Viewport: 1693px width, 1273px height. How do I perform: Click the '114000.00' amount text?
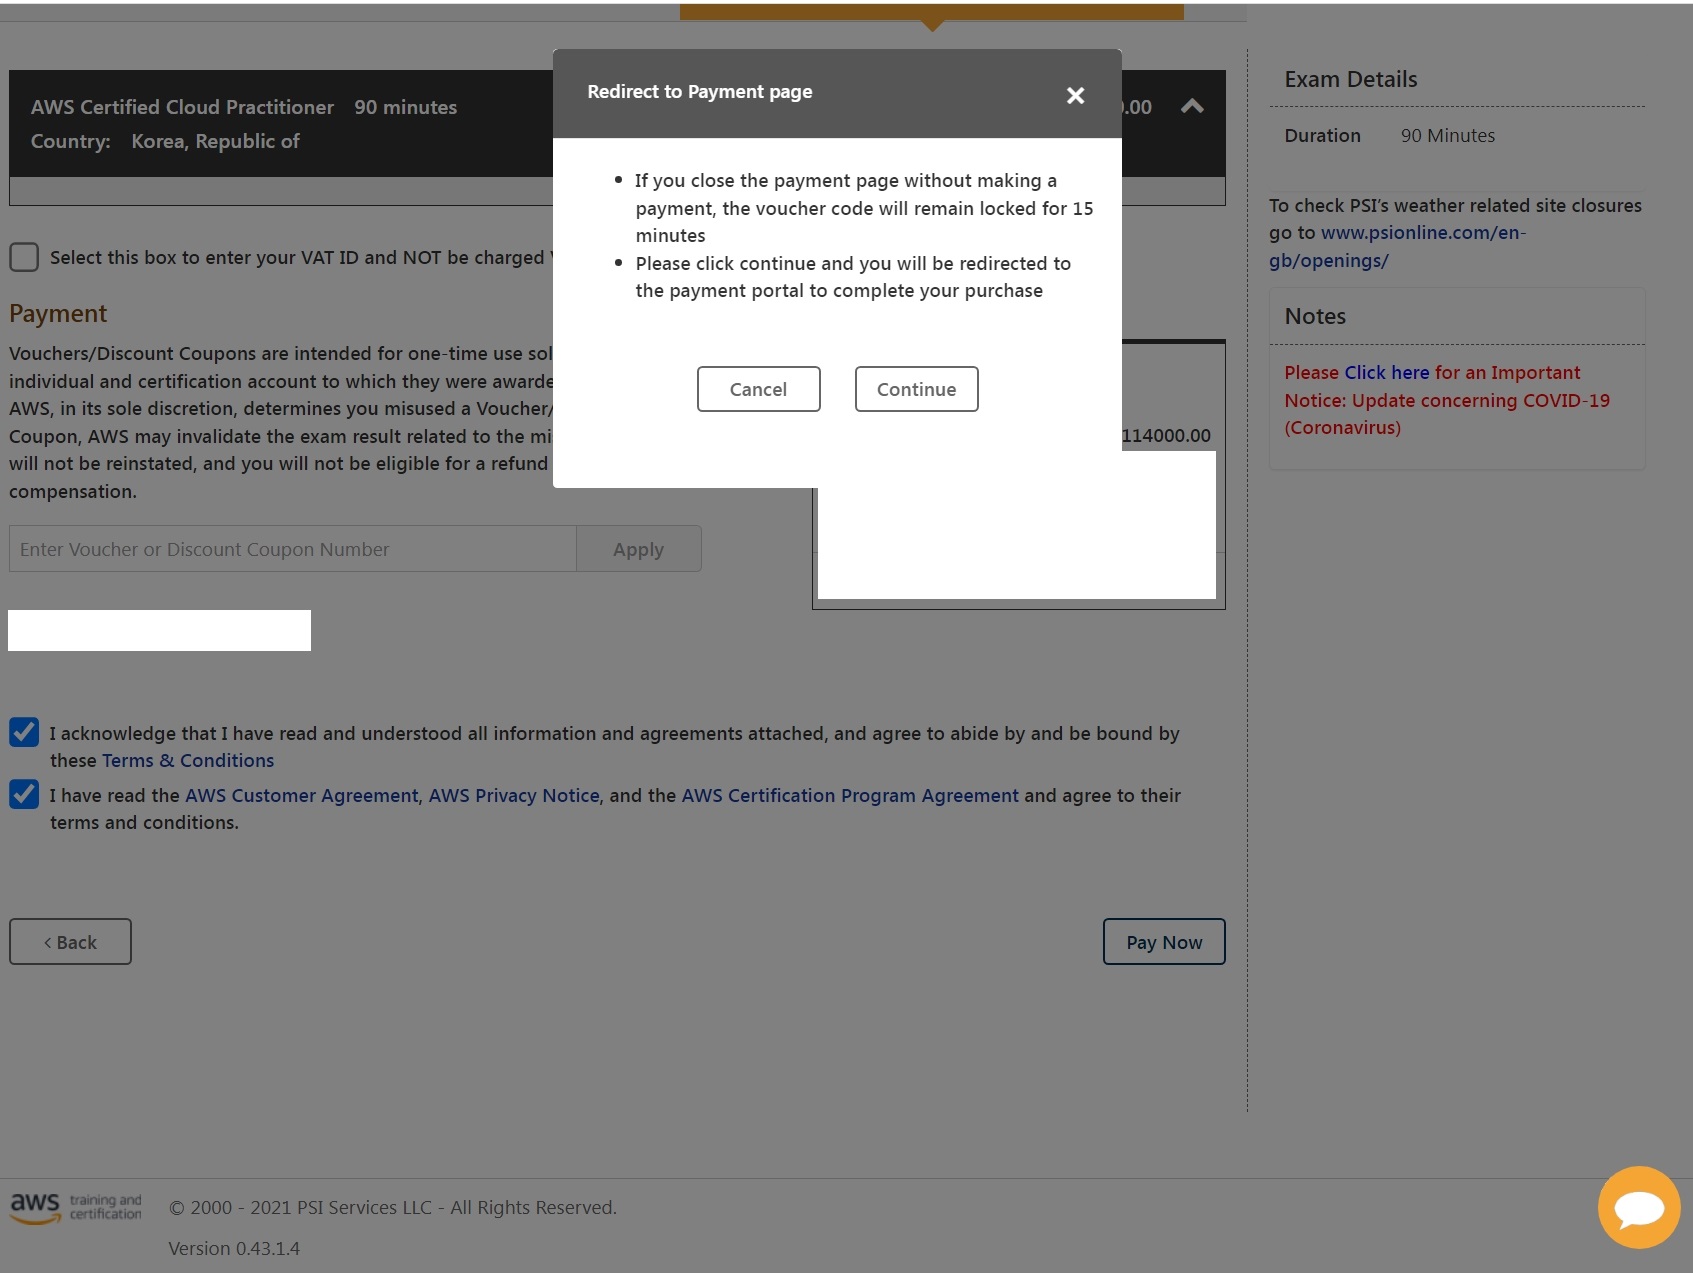click(1166, 435)
